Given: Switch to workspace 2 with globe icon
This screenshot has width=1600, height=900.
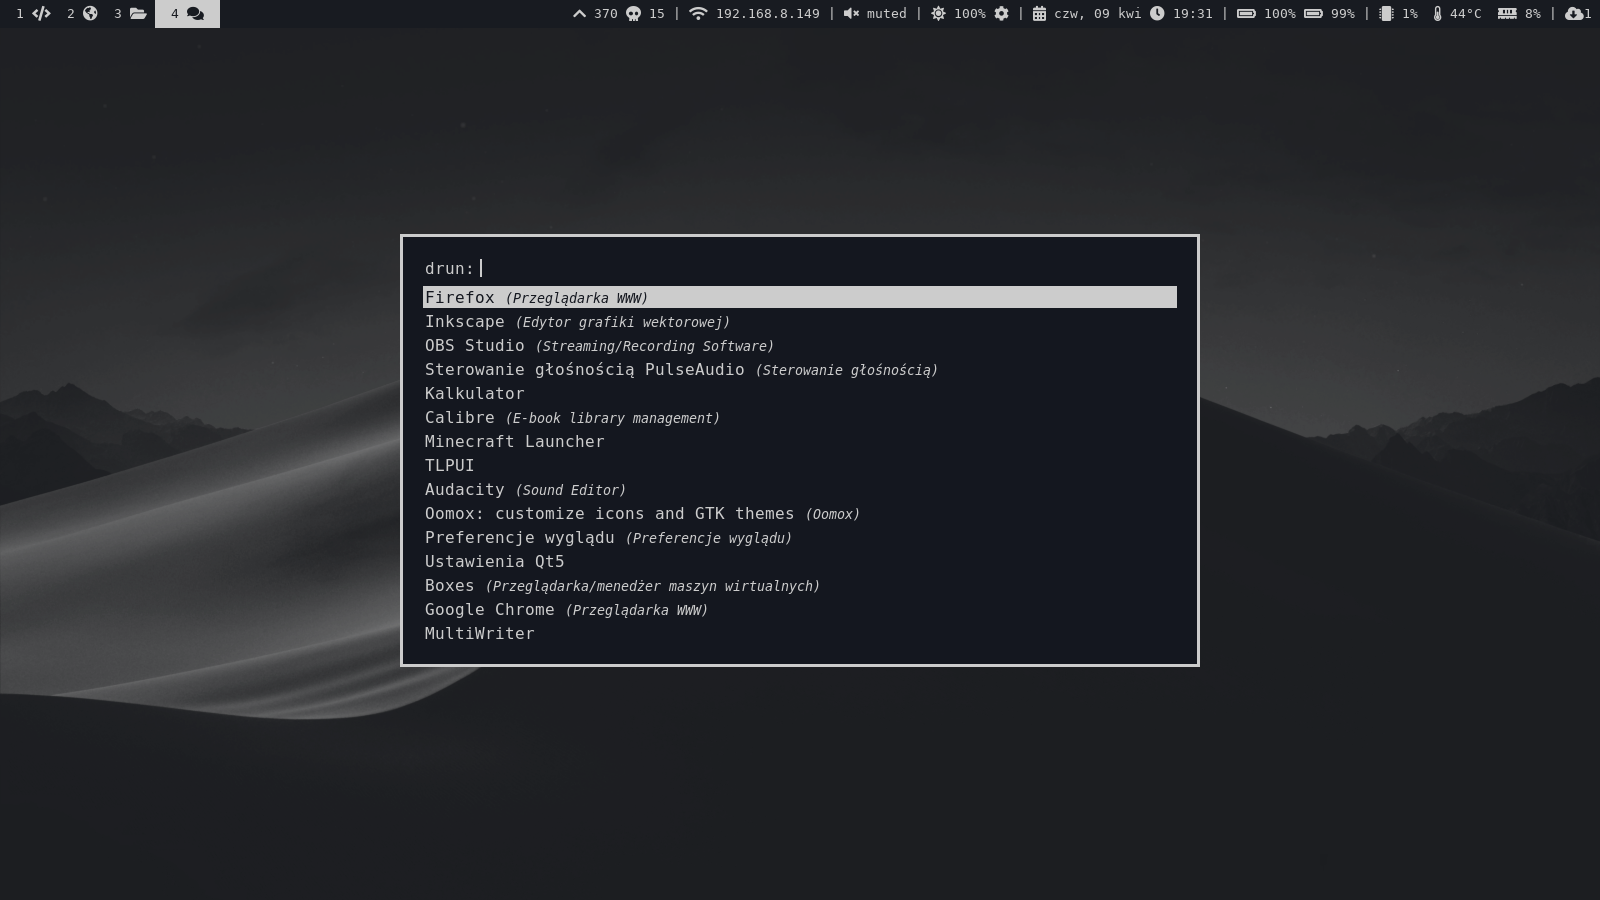Looking at the screenshot, I should coord(82,14).
